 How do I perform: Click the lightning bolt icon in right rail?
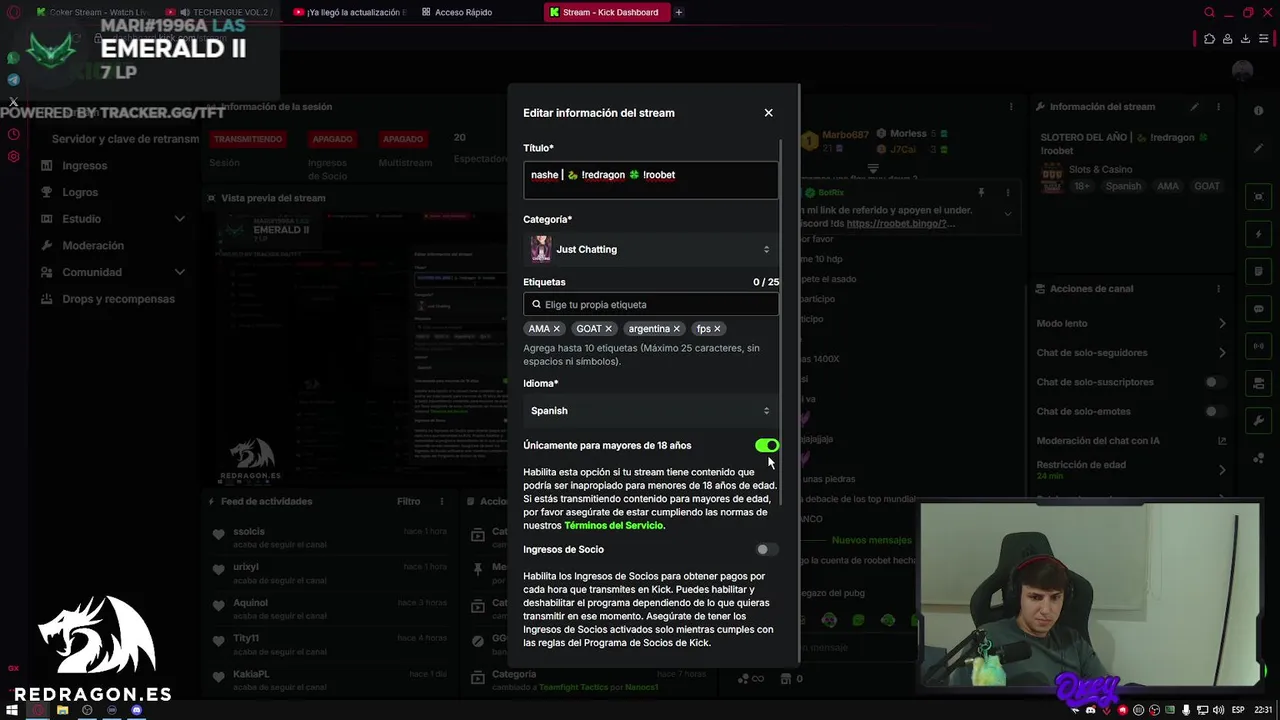[x=1259, y=234]
